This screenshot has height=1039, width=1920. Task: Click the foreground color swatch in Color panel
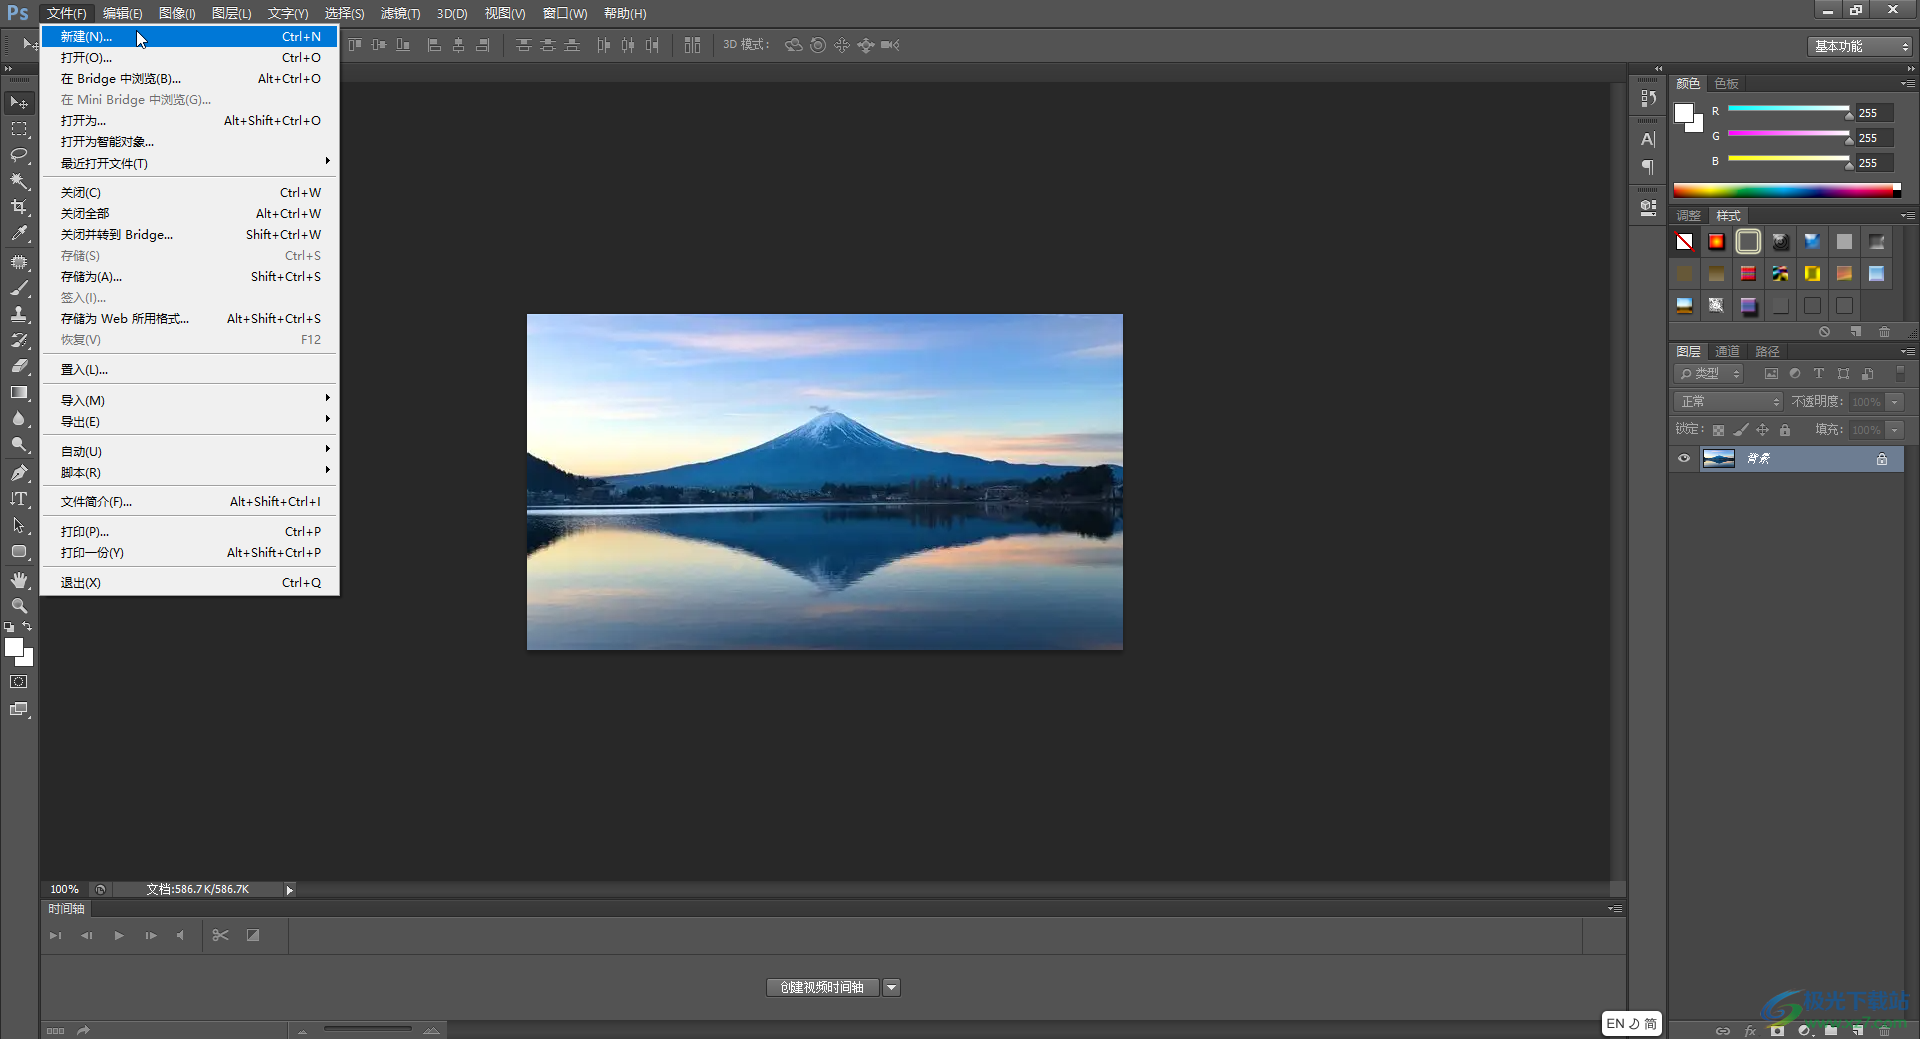tap(1684, 112)
